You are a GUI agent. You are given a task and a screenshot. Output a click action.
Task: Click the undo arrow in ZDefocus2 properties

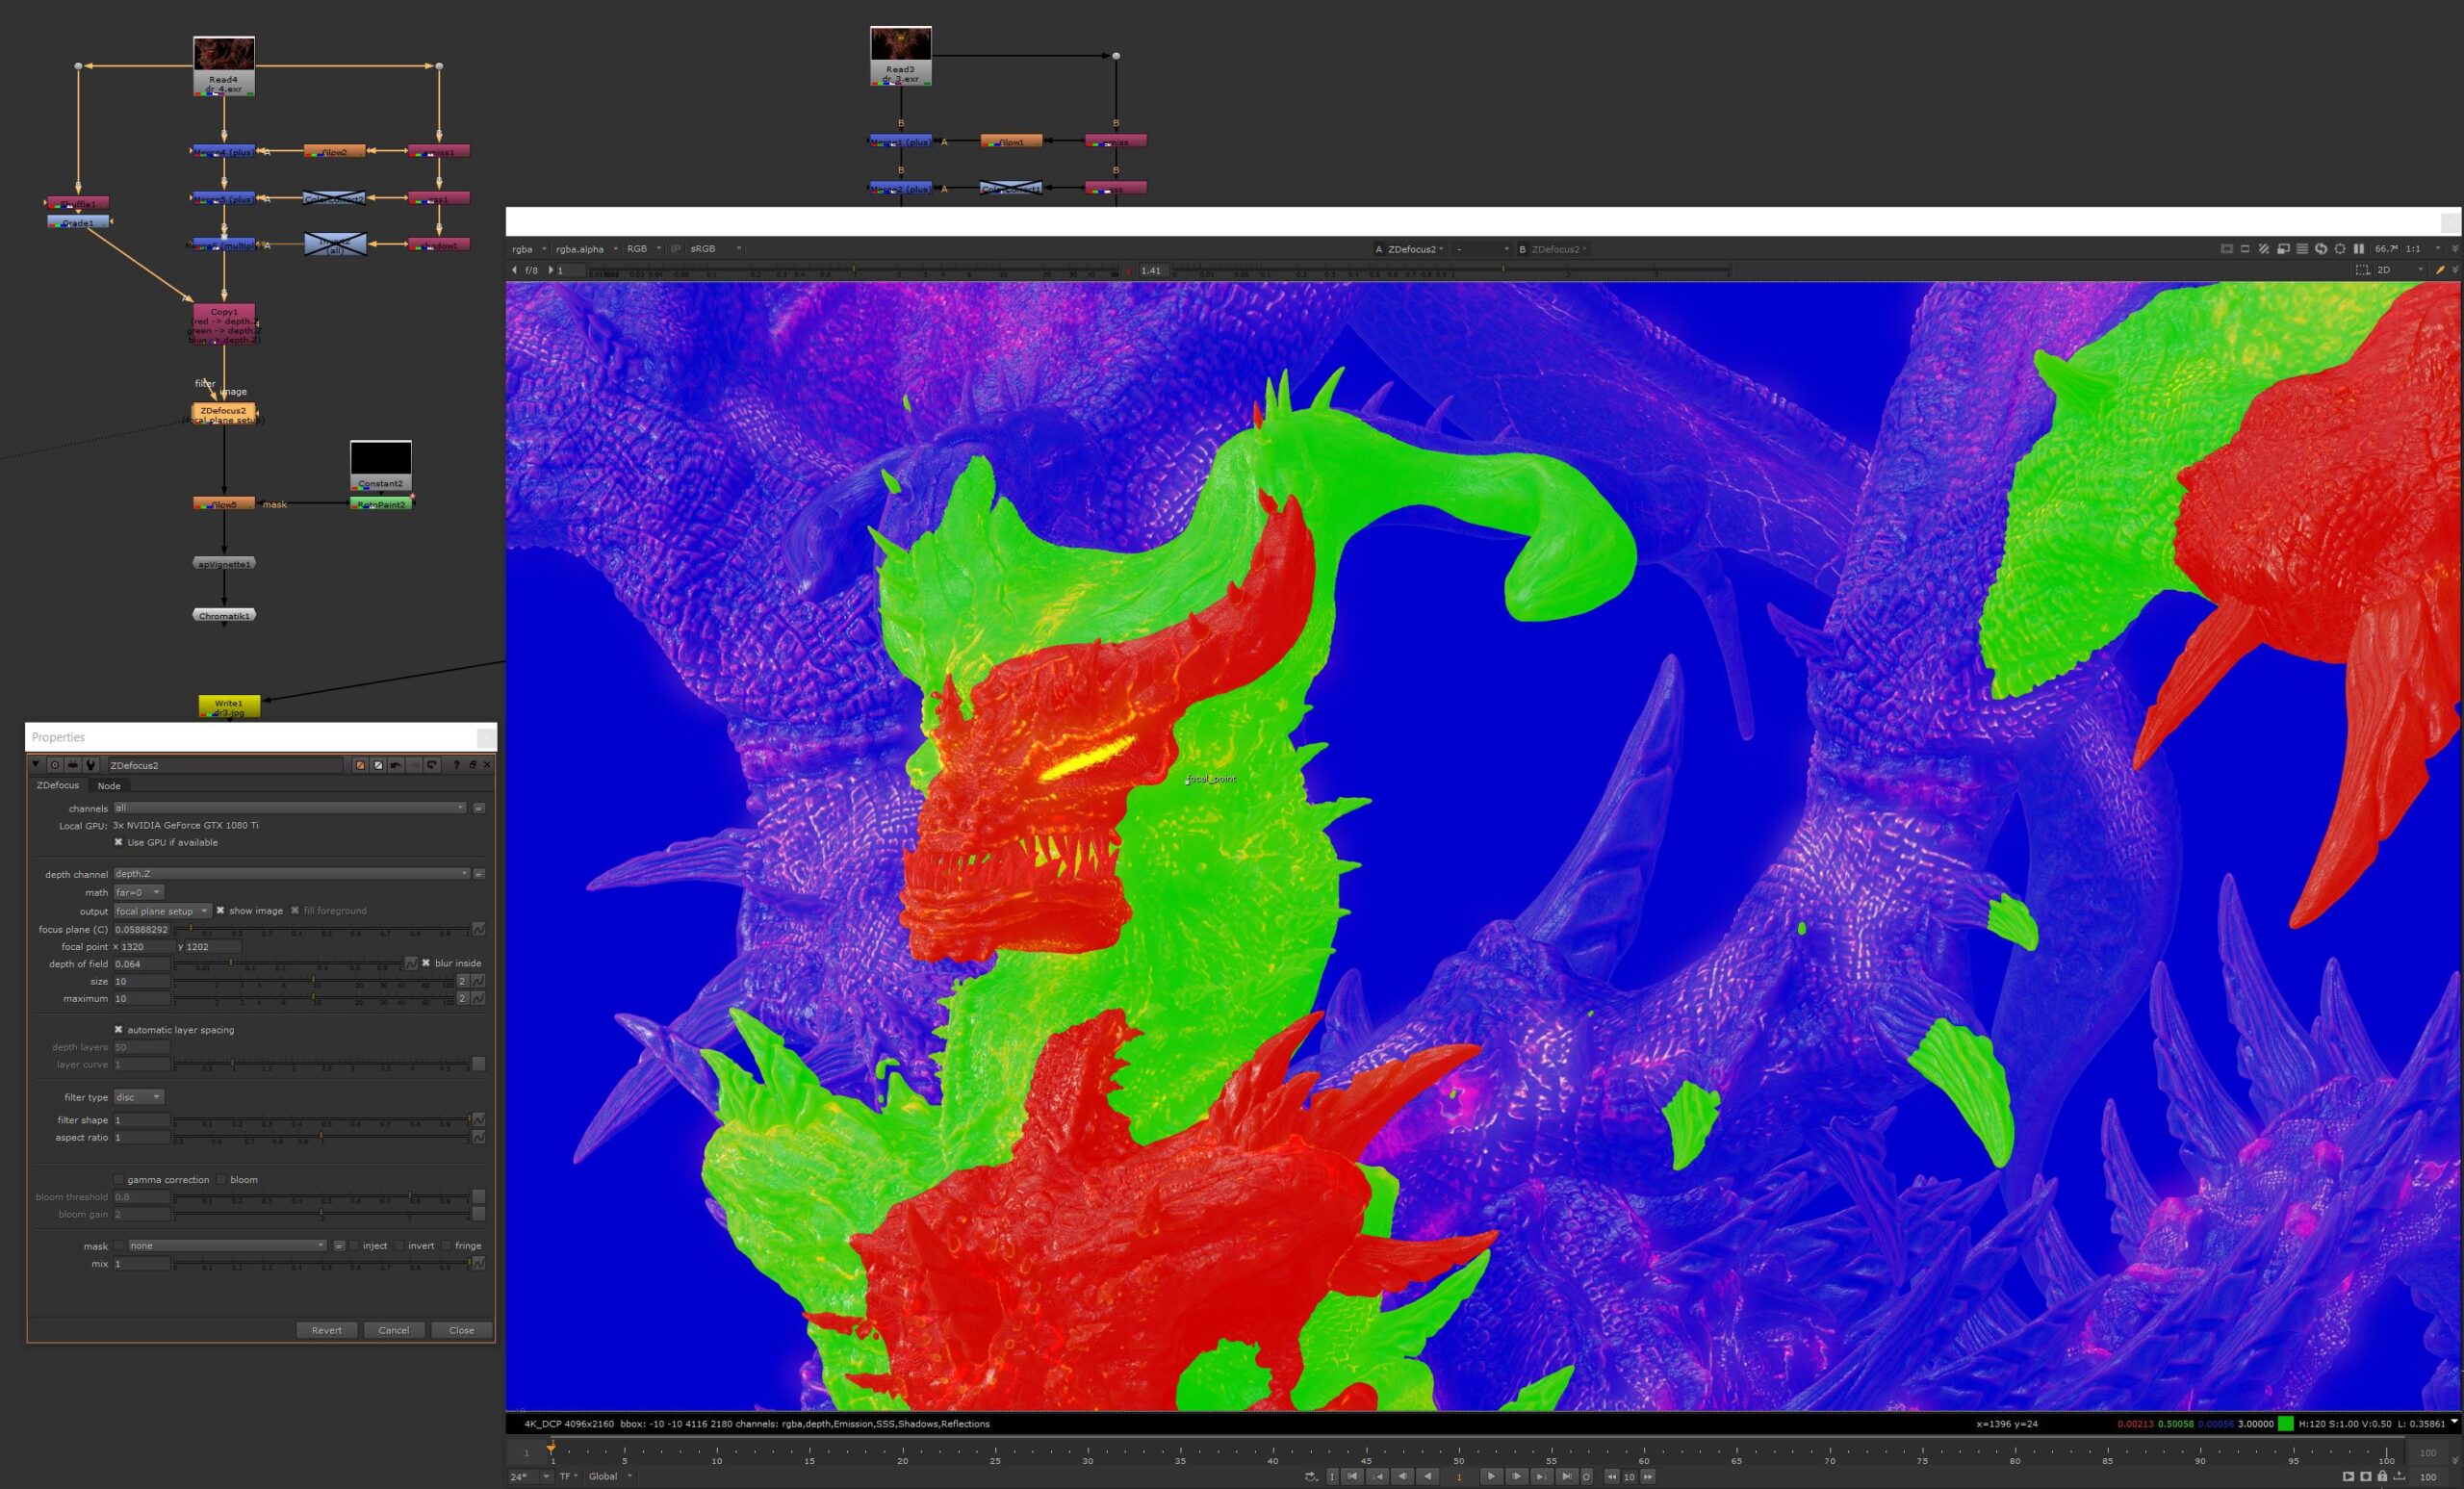click(x=396, y=765)
